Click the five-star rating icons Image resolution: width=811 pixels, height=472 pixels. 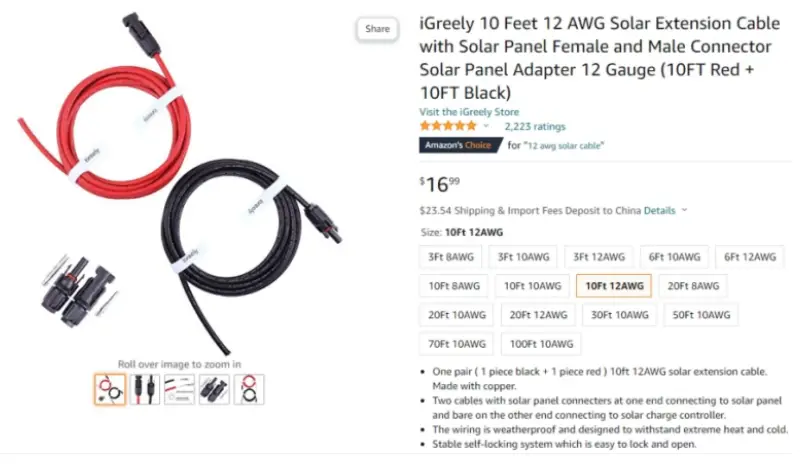pyautogui.click(x=448, y=126)
